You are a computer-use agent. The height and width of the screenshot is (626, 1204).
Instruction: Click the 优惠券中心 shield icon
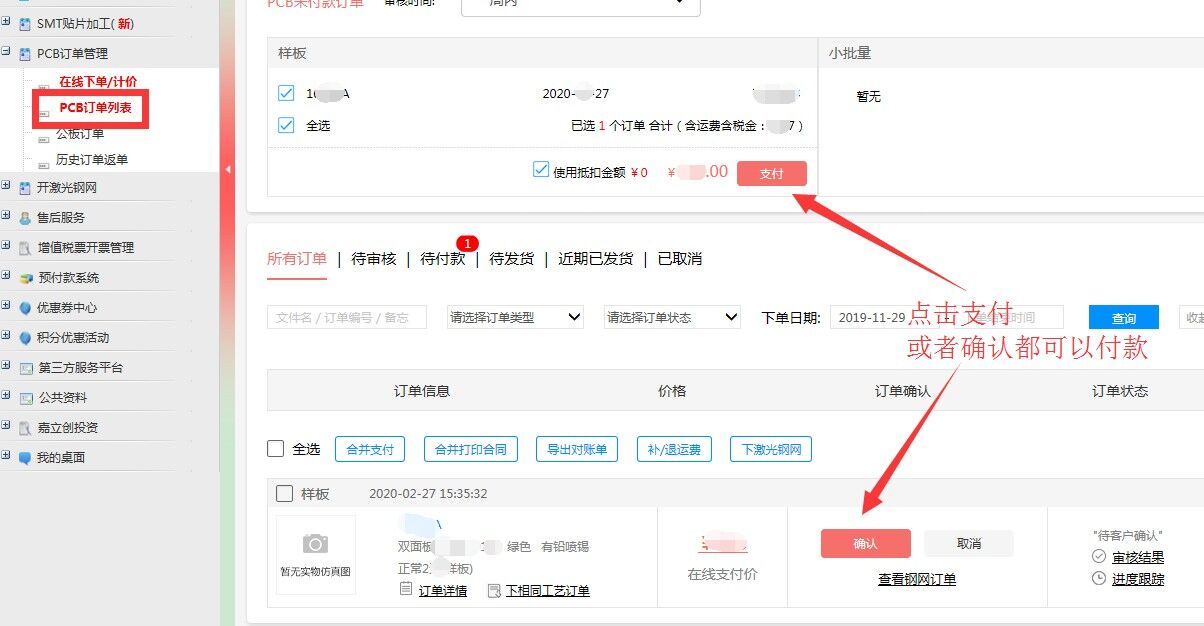pyautogui.click(x=25, y=308)
